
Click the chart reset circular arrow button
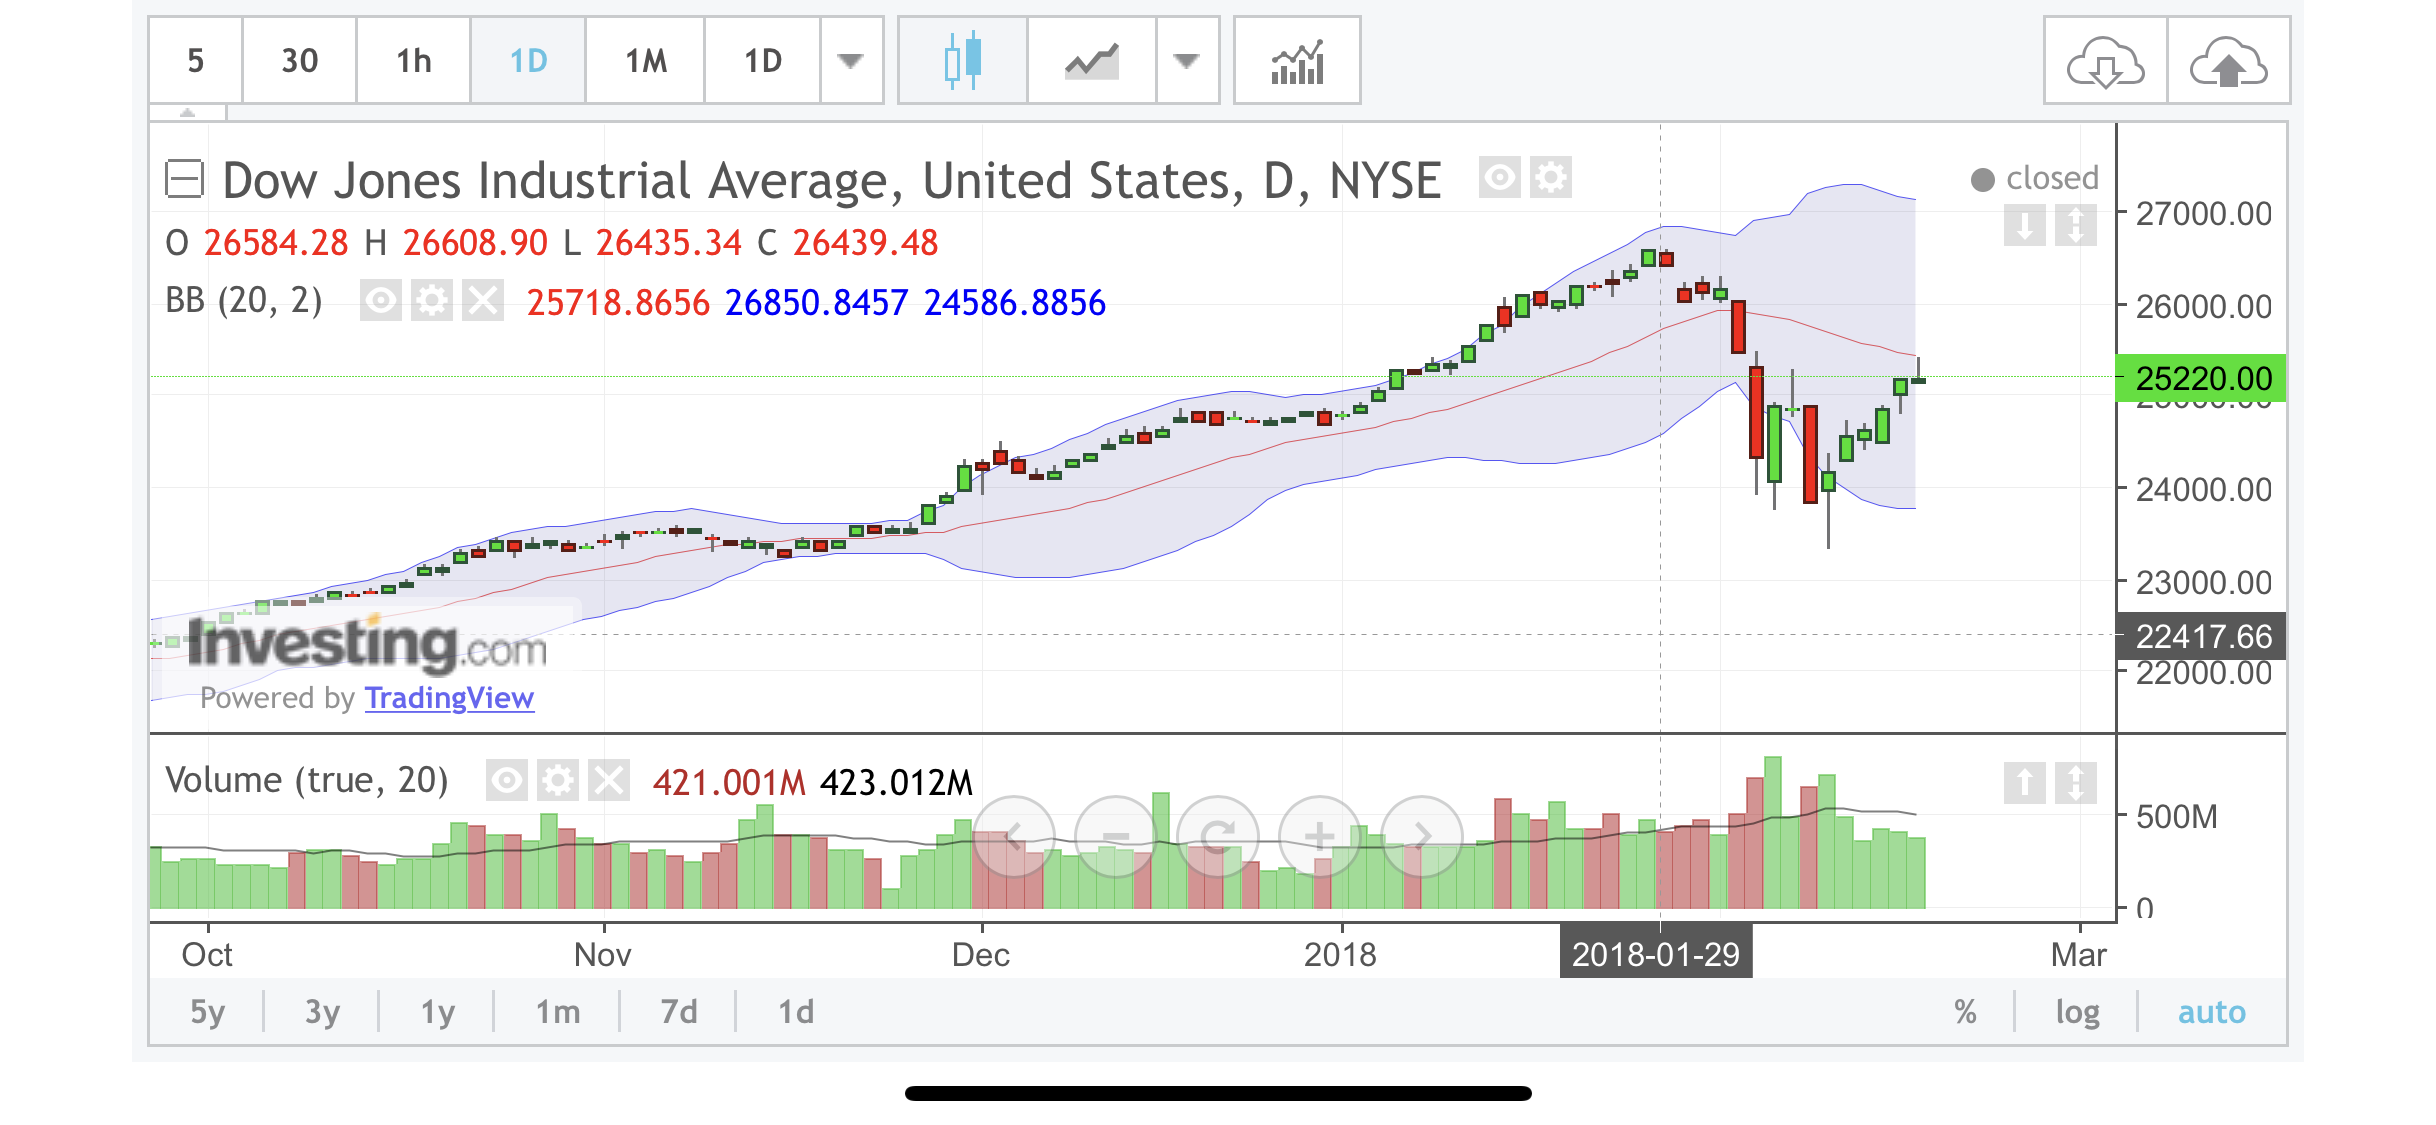[1218, 836]
